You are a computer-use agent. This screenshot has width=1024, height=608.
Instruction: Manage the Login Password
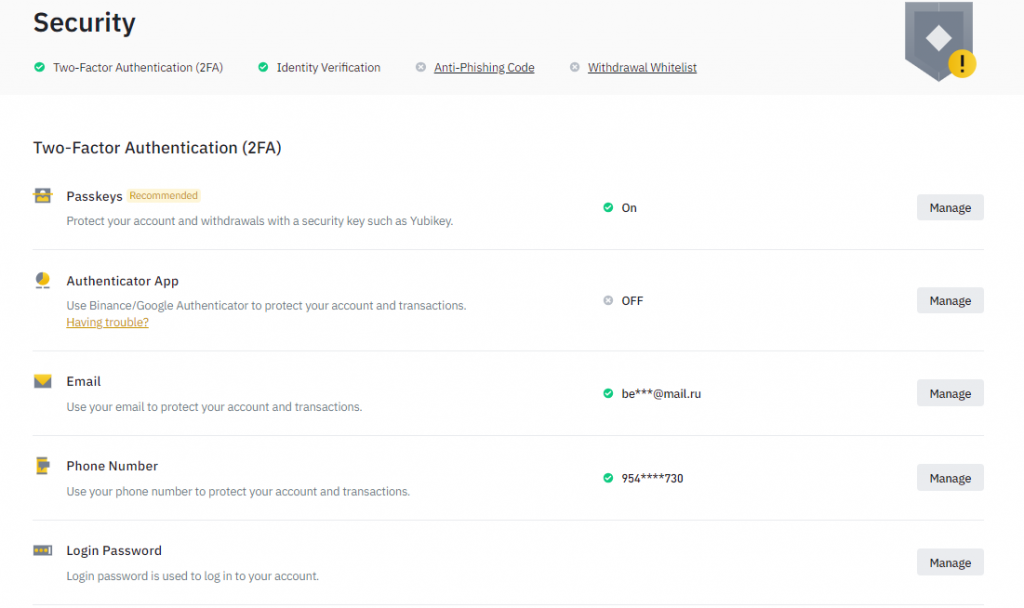949,563
